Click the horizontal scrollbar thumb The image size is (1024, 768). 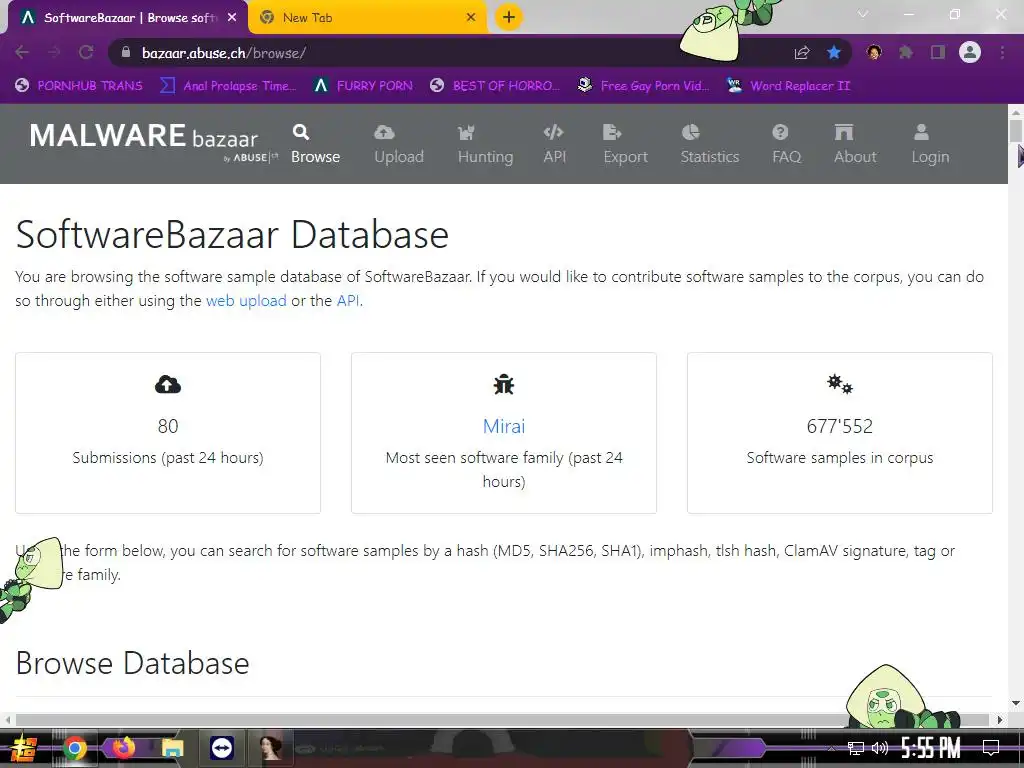[502, 720]
